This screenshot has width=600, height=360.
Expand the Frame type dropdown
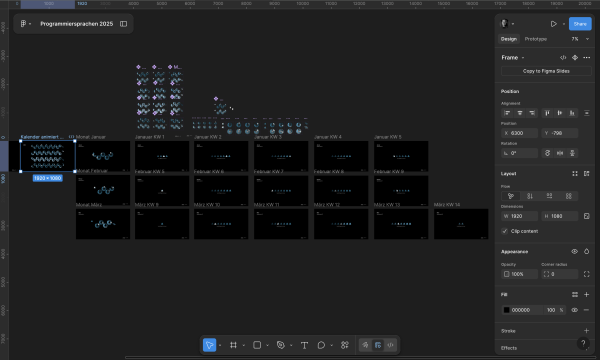point(513,57)
